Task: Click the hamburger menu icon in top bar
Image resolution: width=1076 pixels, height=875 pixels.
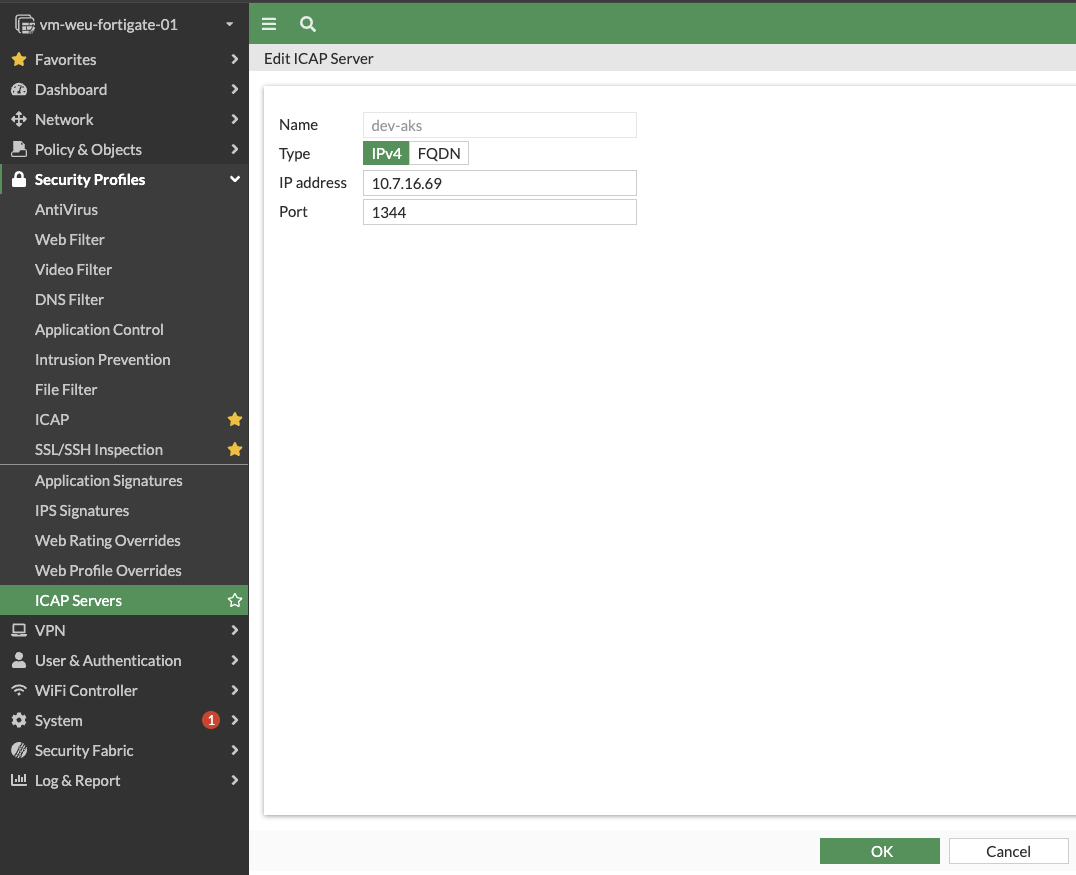Action: [x=269, y=24]
